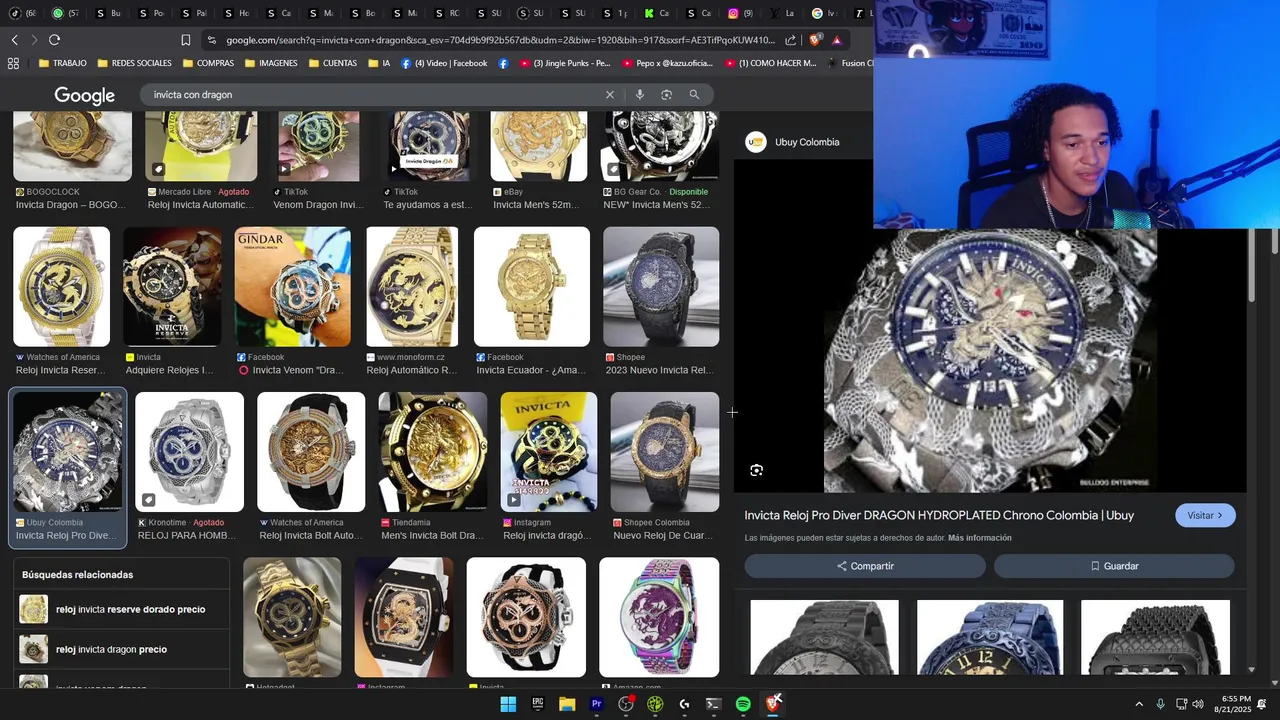This screenshot has height=720, width=1280.
Task: Open the Windows Start menu
Action: click(508, 704)
